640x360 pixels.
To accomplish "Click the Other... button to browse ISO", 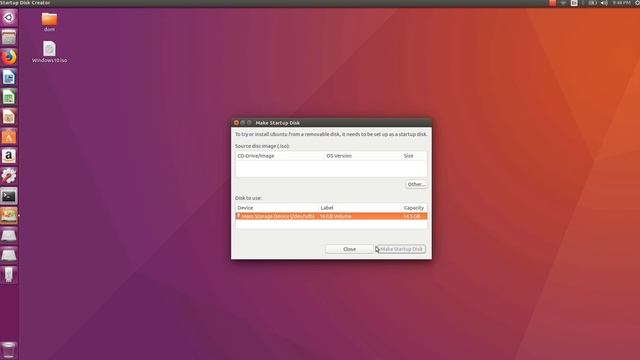I will [x=416, y=184].
